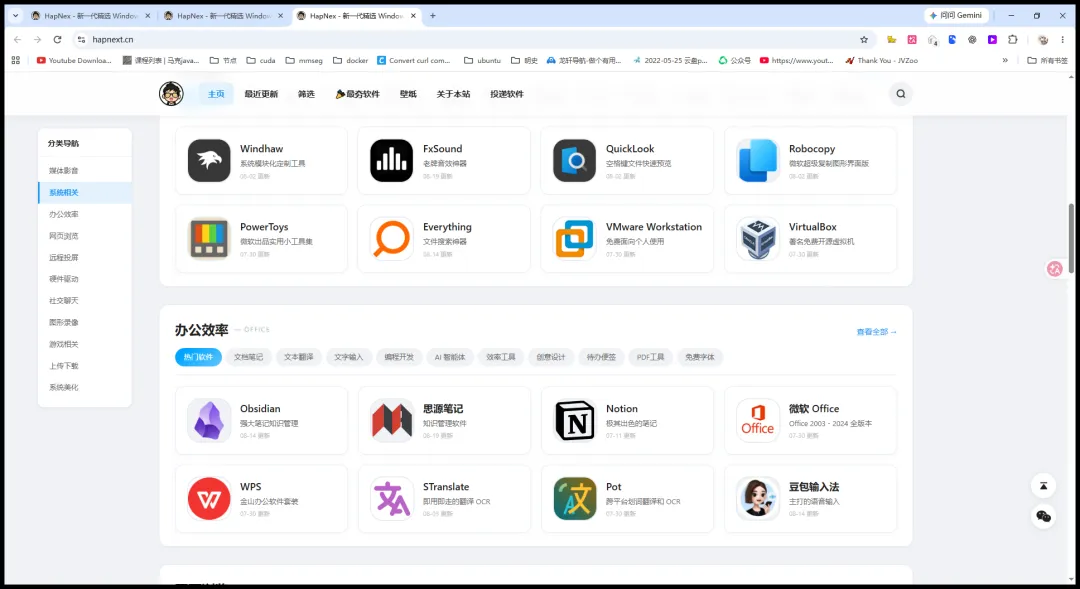The height and width of the screenshot is (589, 1080).
Task: Open the Chrome three-dot menu
Action: pyautogui.click(x=1063, y=39)
